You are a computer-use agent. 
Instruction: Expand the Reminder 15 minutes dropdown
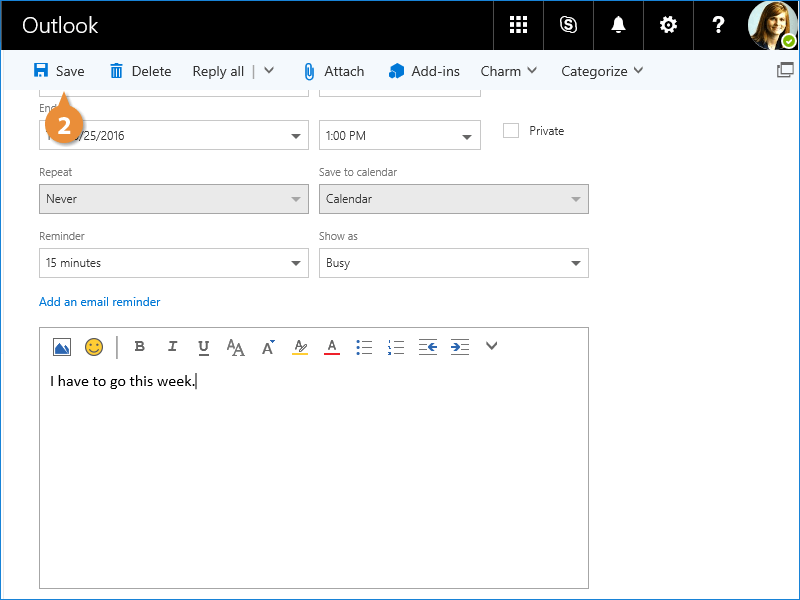click(173, 263)
